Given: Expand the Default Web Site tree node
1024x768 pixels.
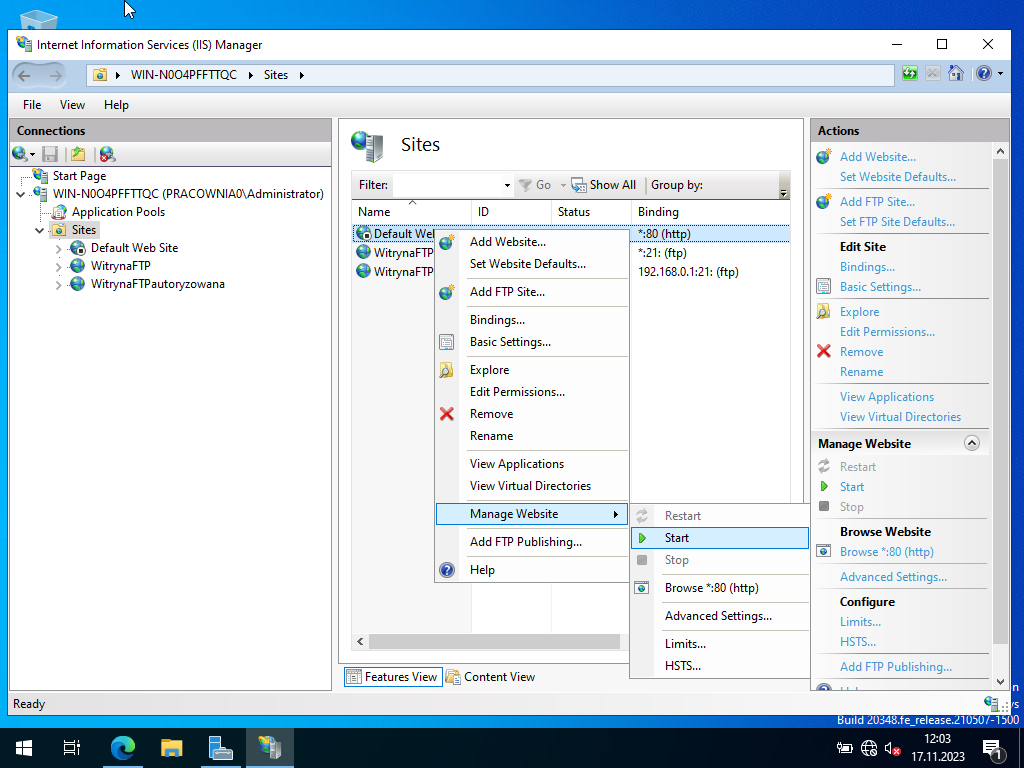Looking at the screenshot, I should tap(59, 249).
